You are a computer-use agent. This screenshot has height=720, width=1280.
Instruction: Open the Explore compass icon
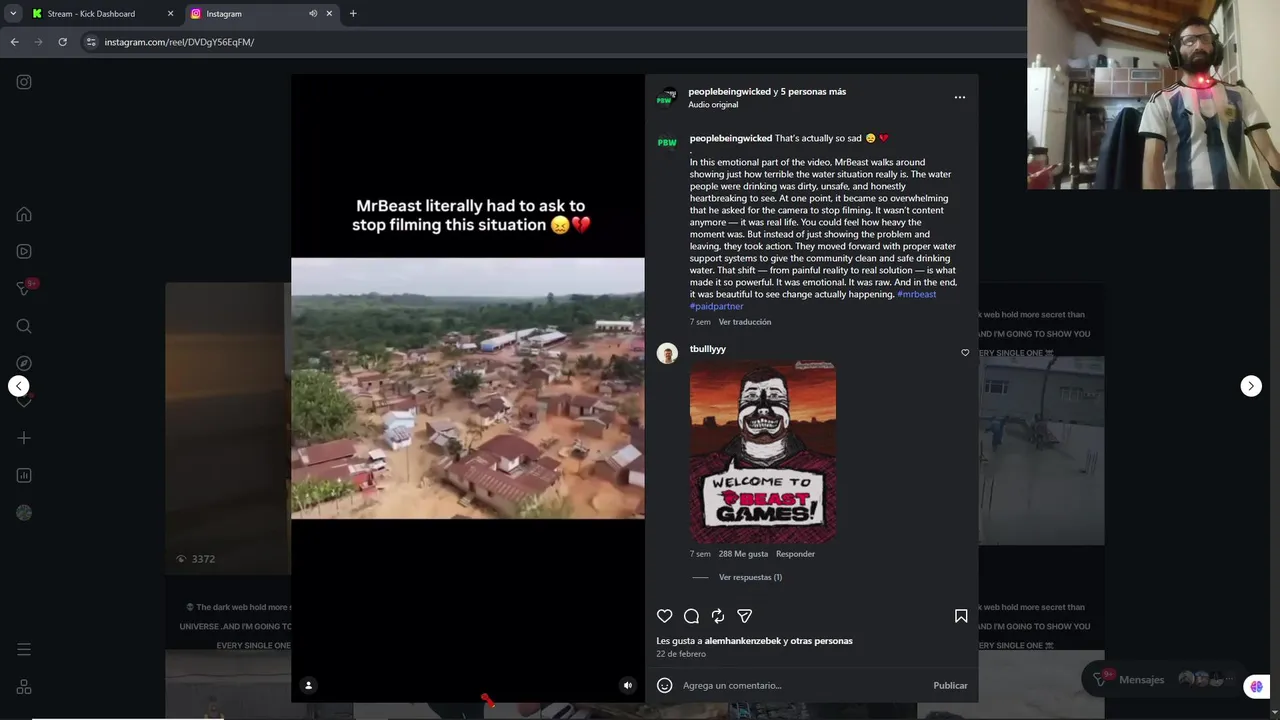click(x=24, y=363)
